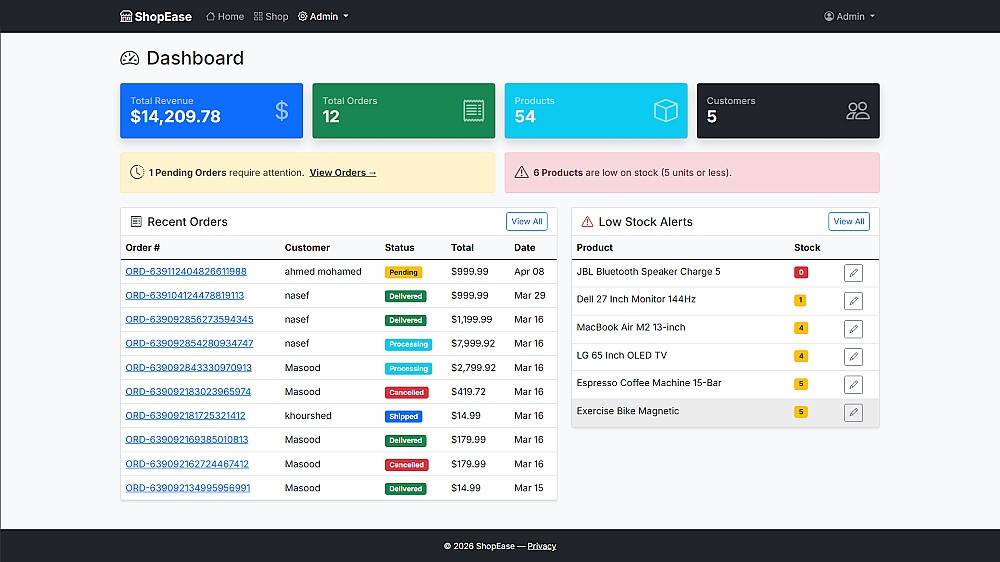Screen dimensions: 1000x562
Task: Click the box icon on Products card
Action: [665, 111]
